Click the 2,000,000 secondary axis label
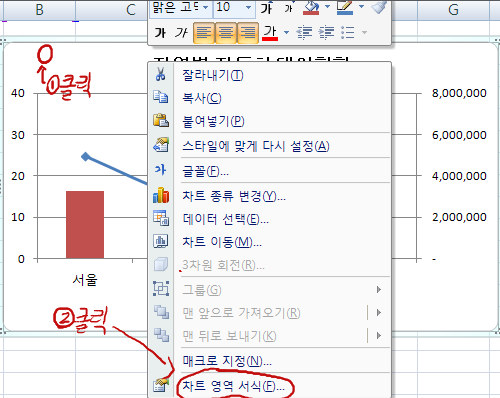This screenshot has height=398, width=500. point(459,217)
